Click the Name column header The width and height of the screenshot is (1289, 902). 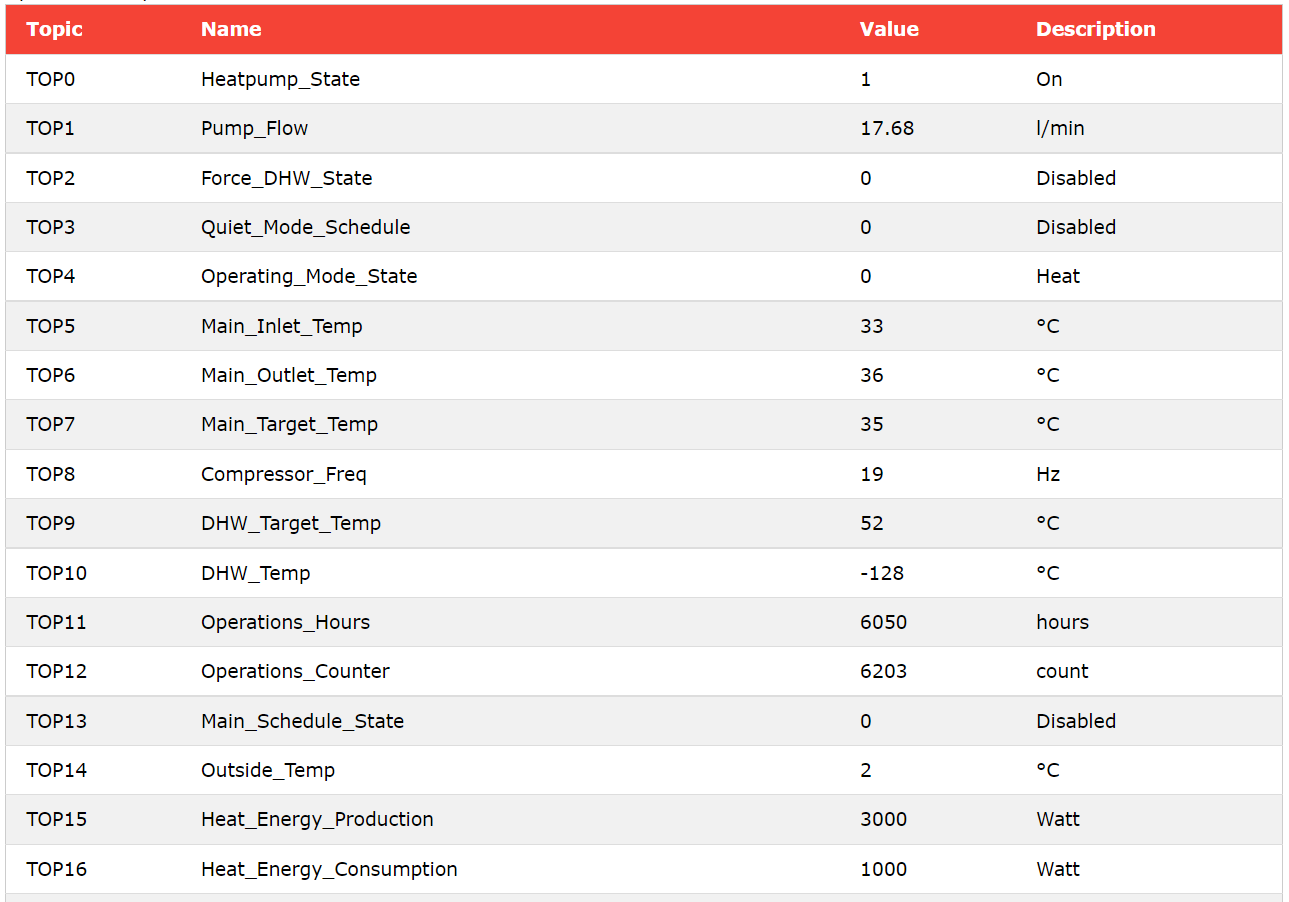pyautogui.click(x=231, y=29)
